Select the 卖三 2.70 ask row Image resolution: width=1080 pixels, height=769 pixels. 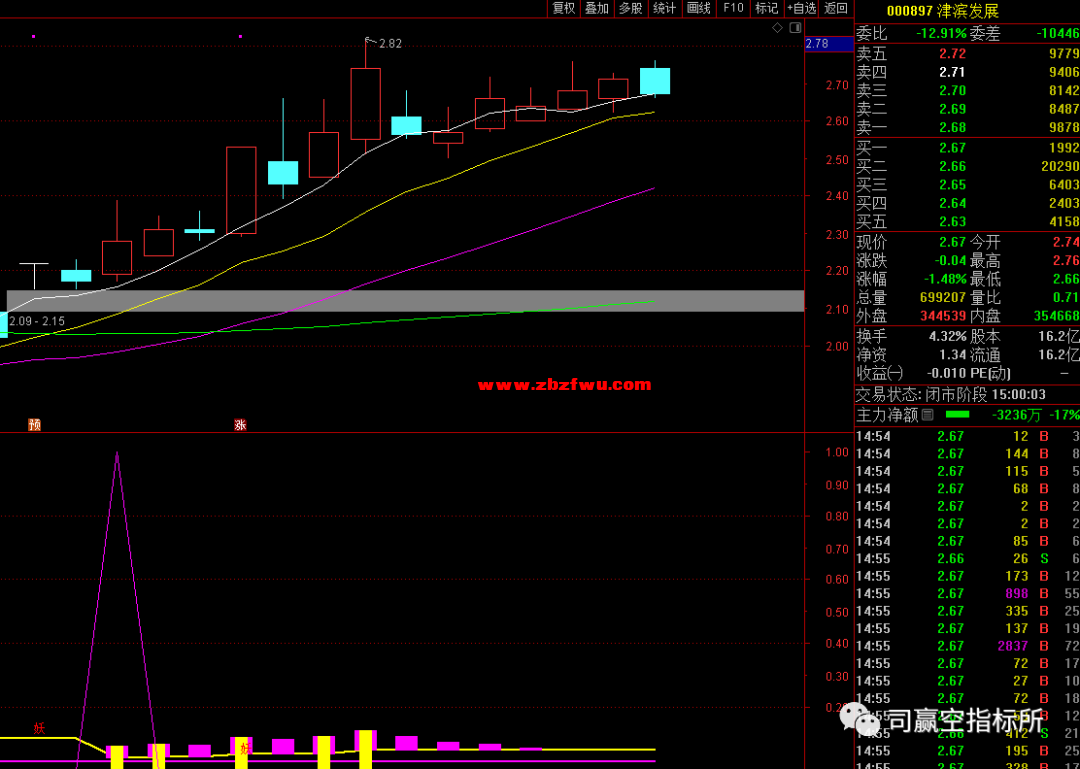(x=967, y=90)
